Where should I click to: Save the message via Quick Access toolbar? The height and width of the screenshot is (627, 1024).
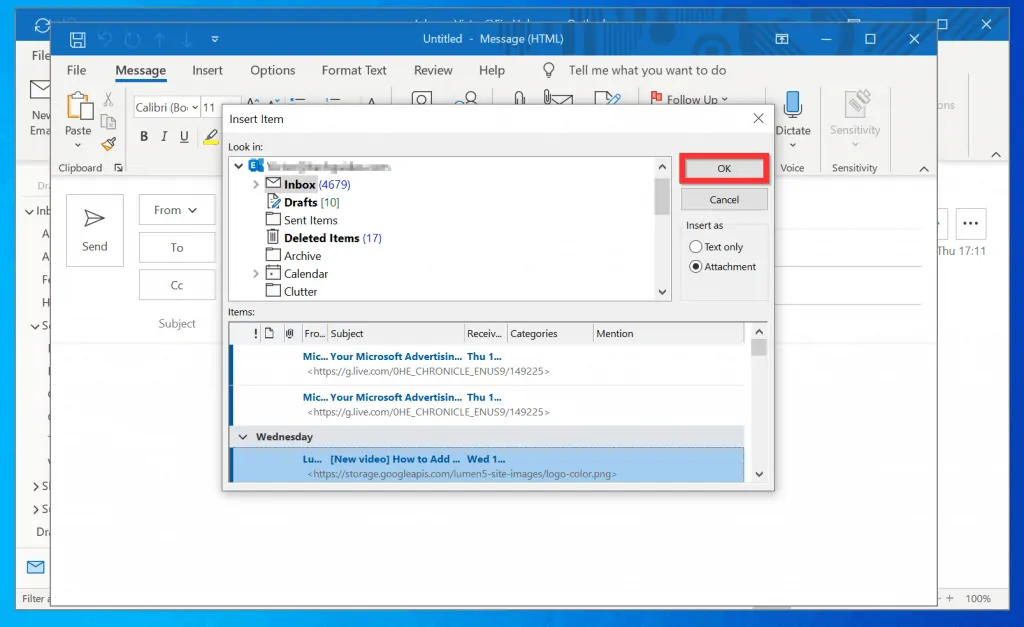point(77,38)
